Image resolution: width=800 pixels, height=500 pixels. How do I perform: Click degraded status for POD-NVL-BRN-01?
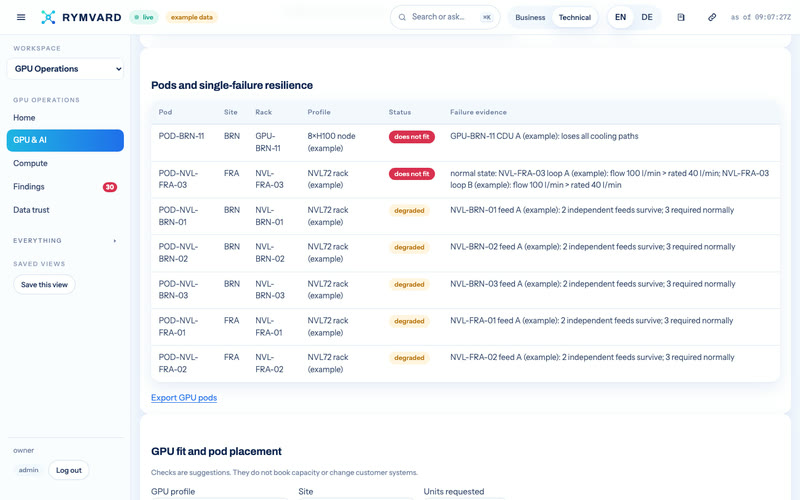(409, 211)
